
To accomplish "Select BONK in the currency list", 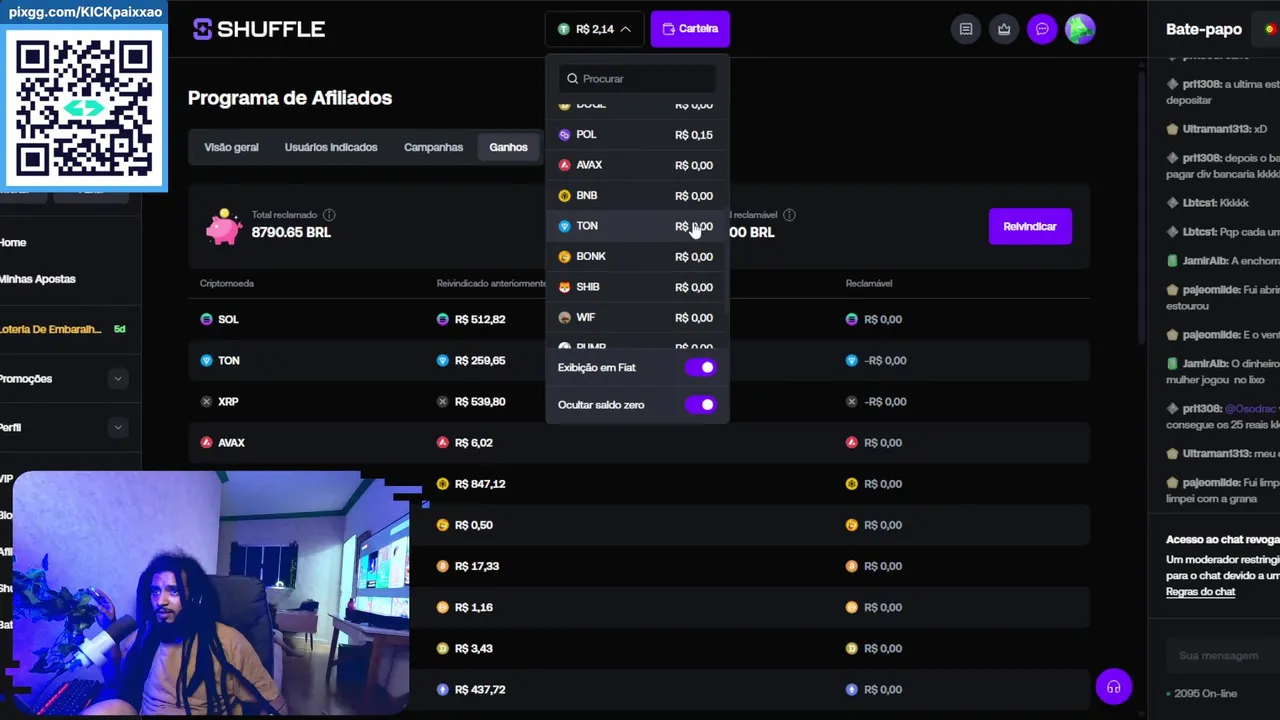I will (637, 256).
